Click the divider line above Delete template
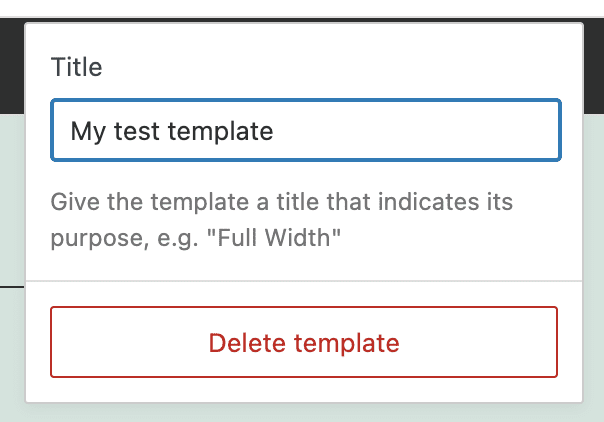The height and width of the screenshot is (422, 604). pos(304,281)
